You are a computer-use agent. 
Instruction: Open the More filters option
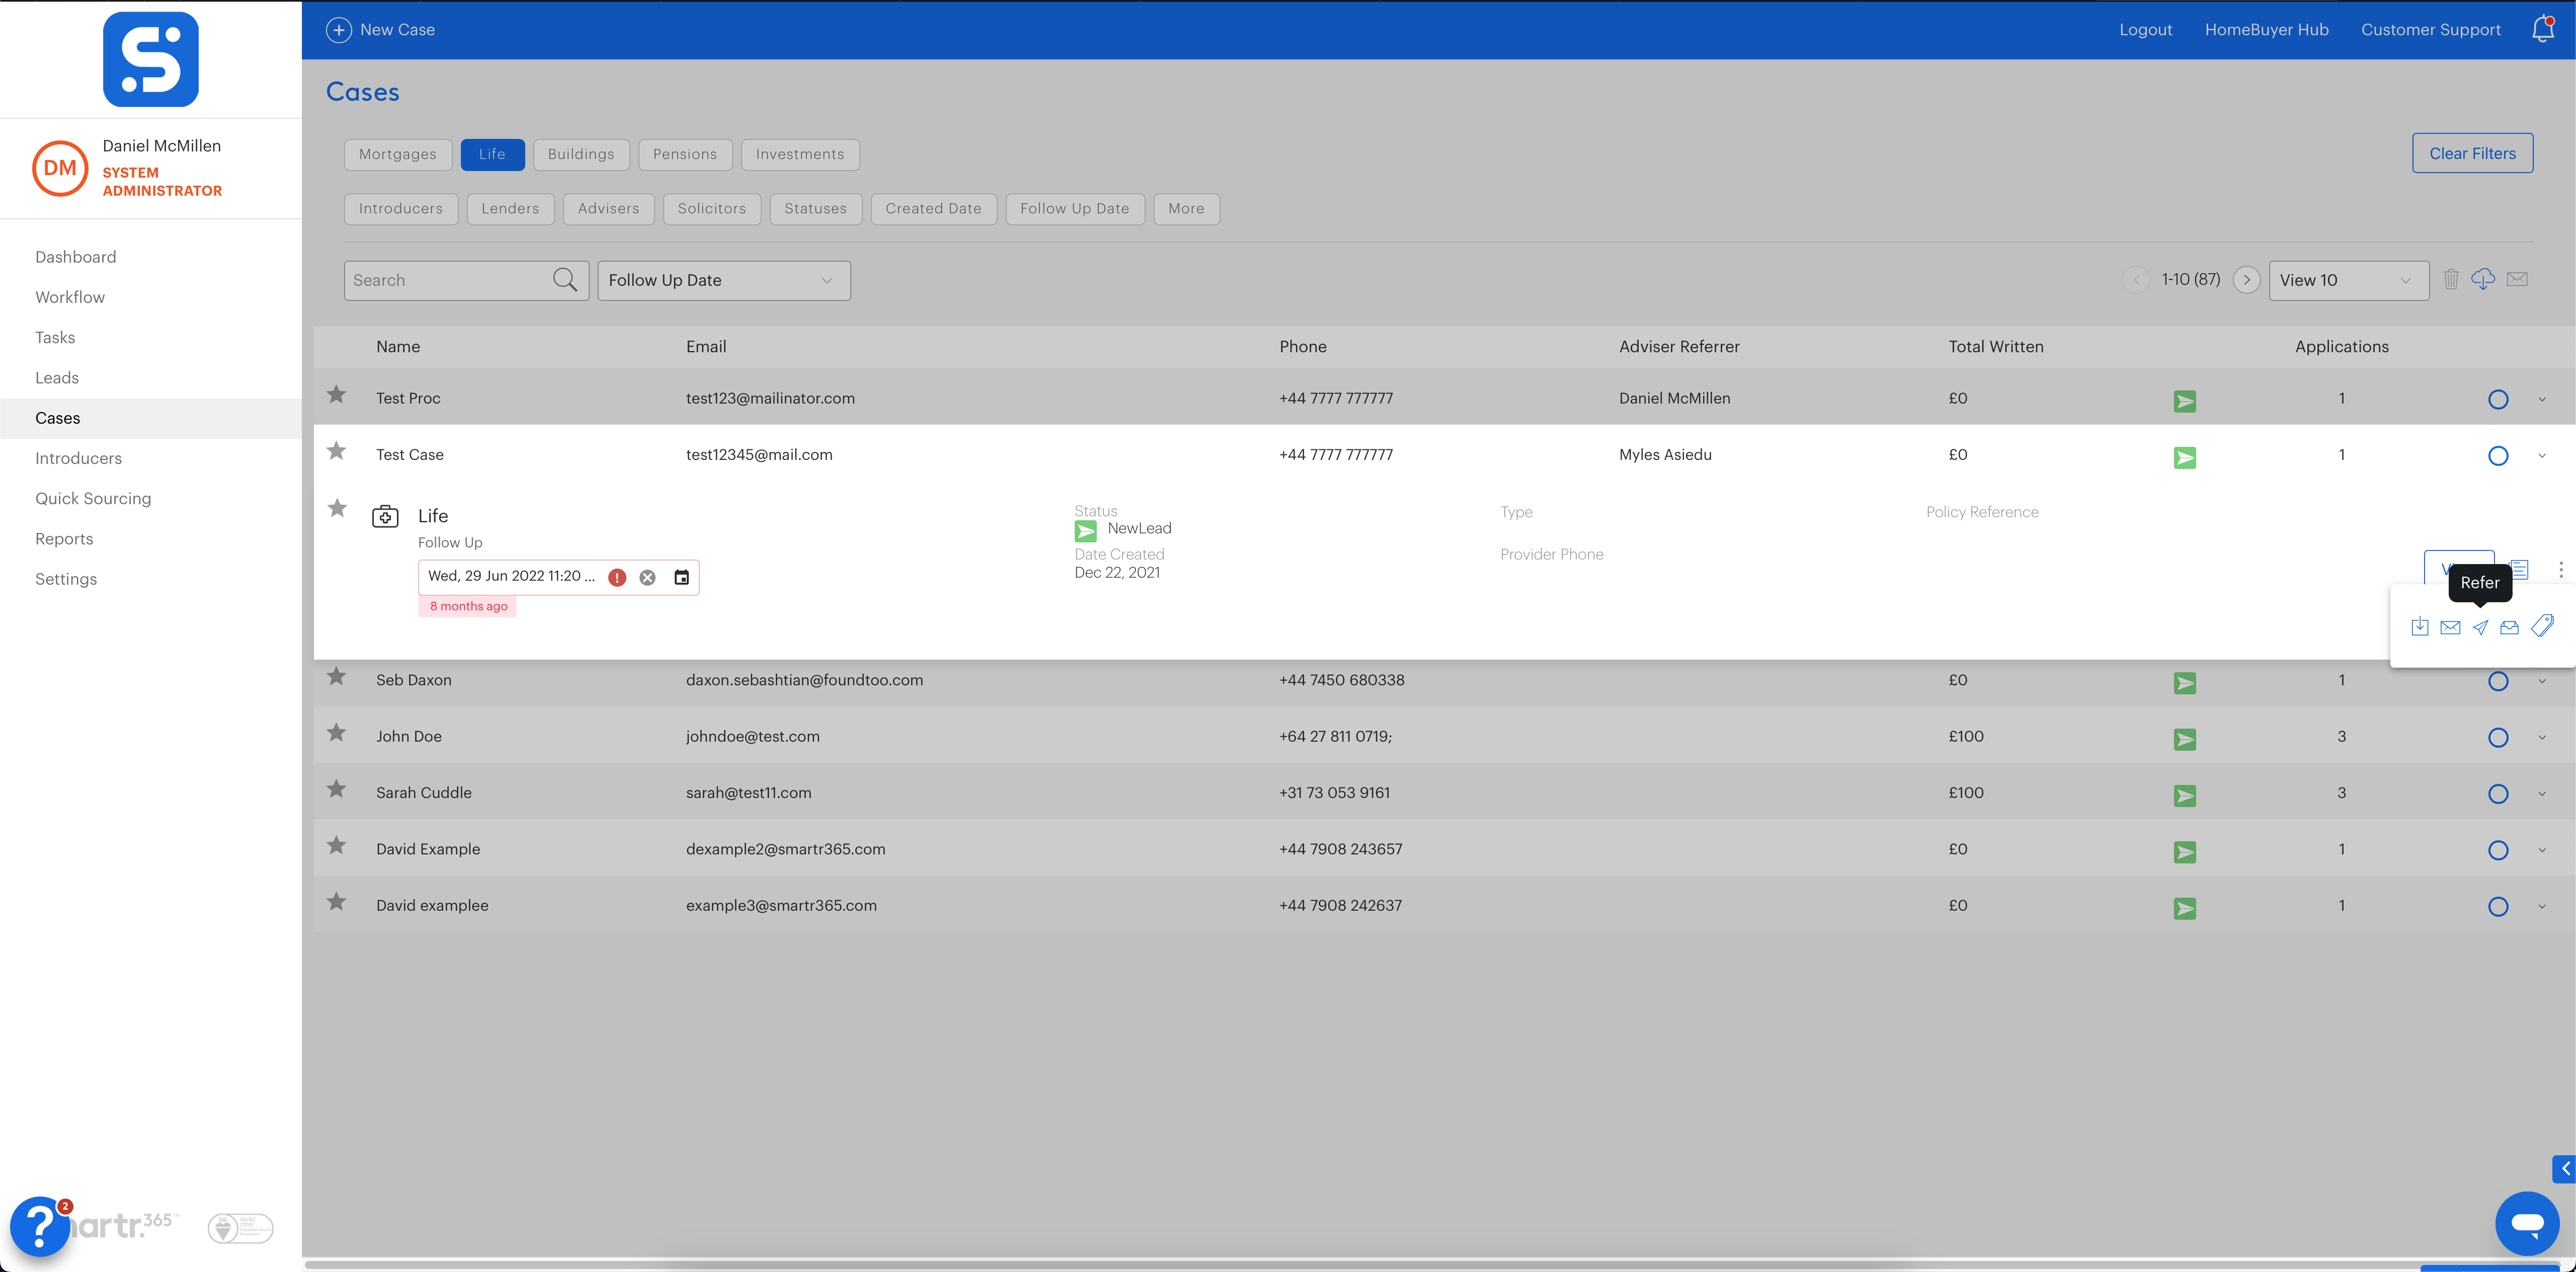(x=1186, y=209)
